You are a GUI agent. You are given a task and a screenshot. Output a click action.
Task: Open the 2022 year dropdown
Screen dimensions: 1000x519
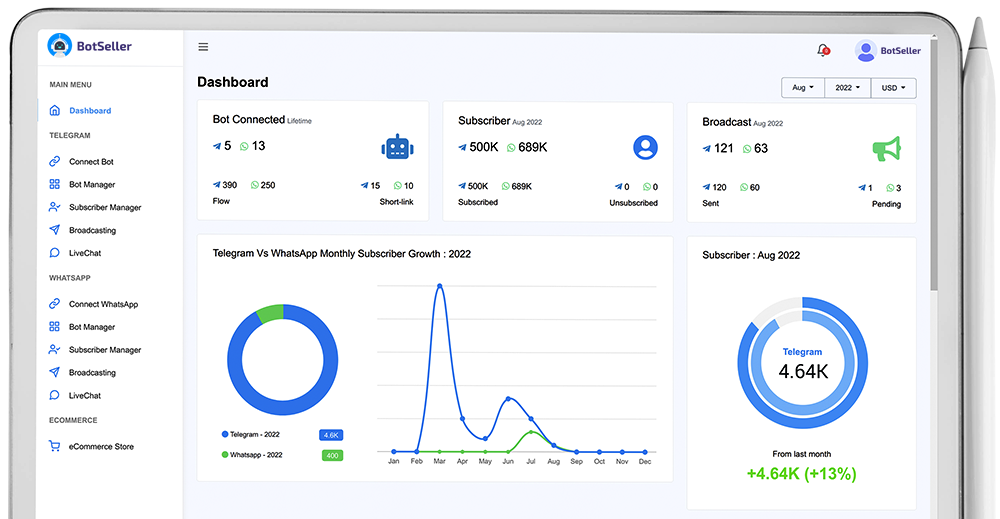(848, 87)
